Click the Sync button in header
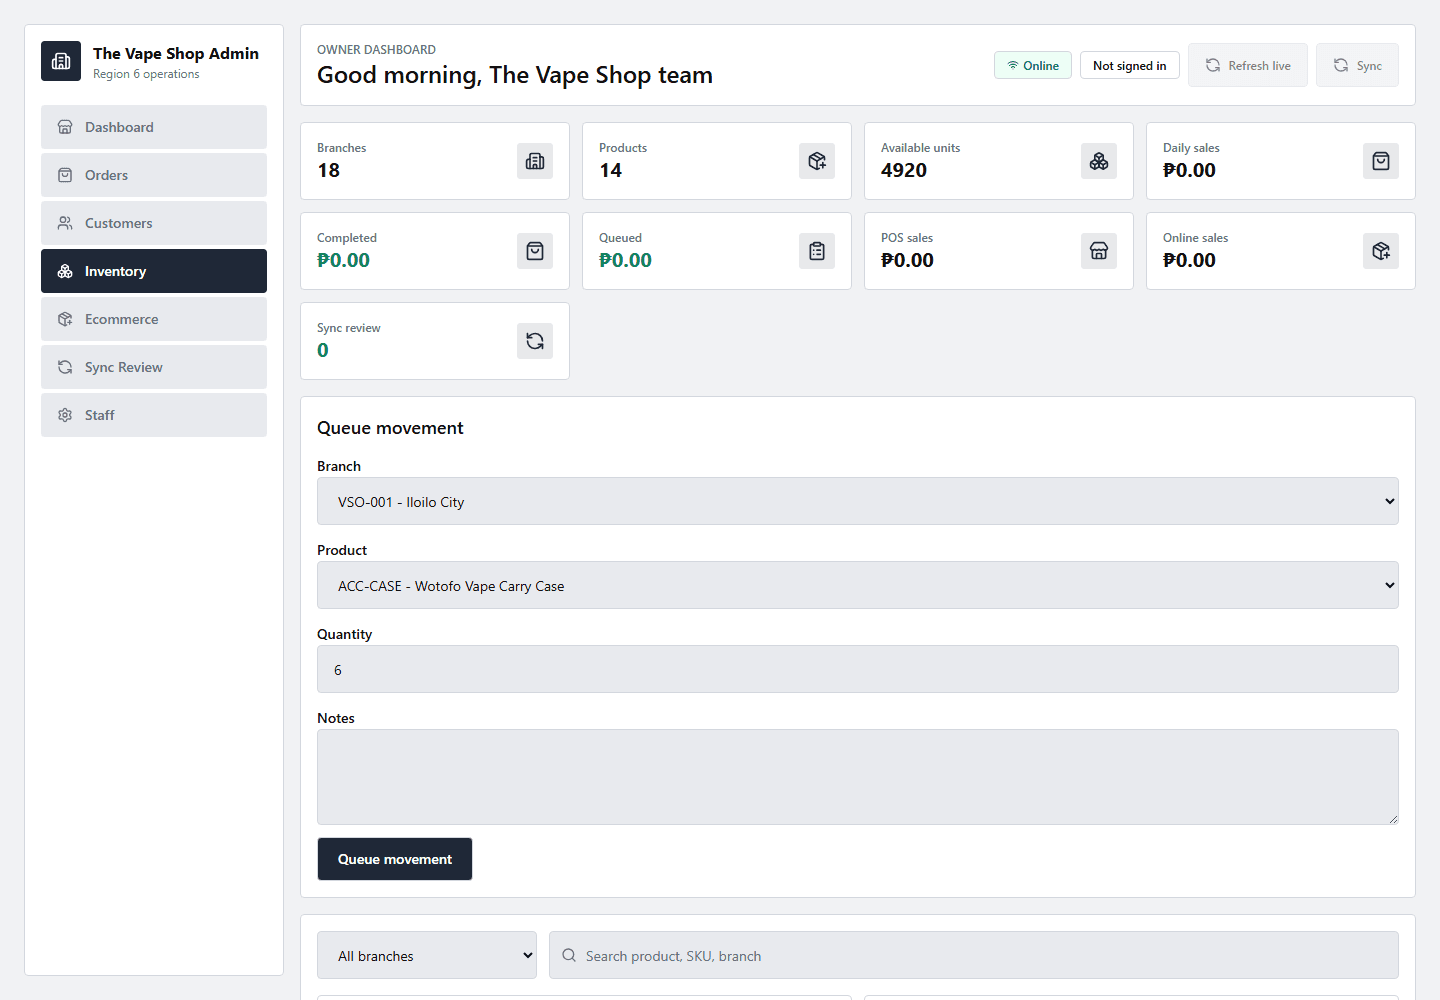The width and height of the screenshot is (1440, 1000). (1357, 65)
